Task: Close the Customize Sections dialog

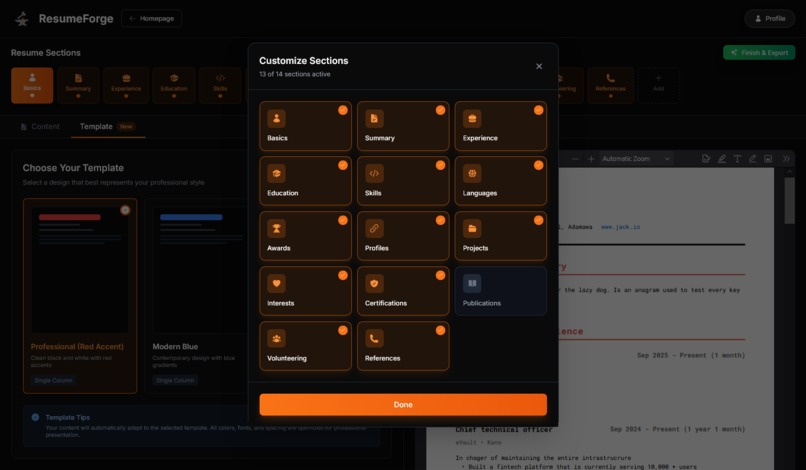Action: point(539,66)
